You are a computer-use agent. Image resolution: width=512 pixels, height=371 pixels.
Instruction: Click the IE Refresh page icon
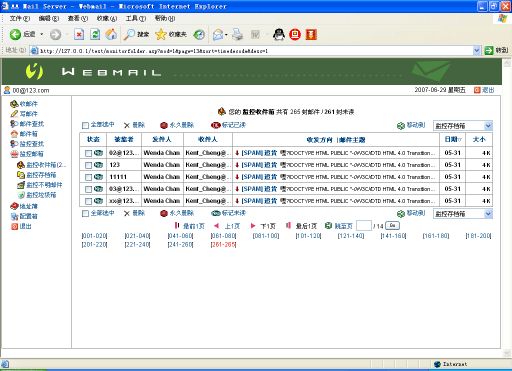point(95,34)
